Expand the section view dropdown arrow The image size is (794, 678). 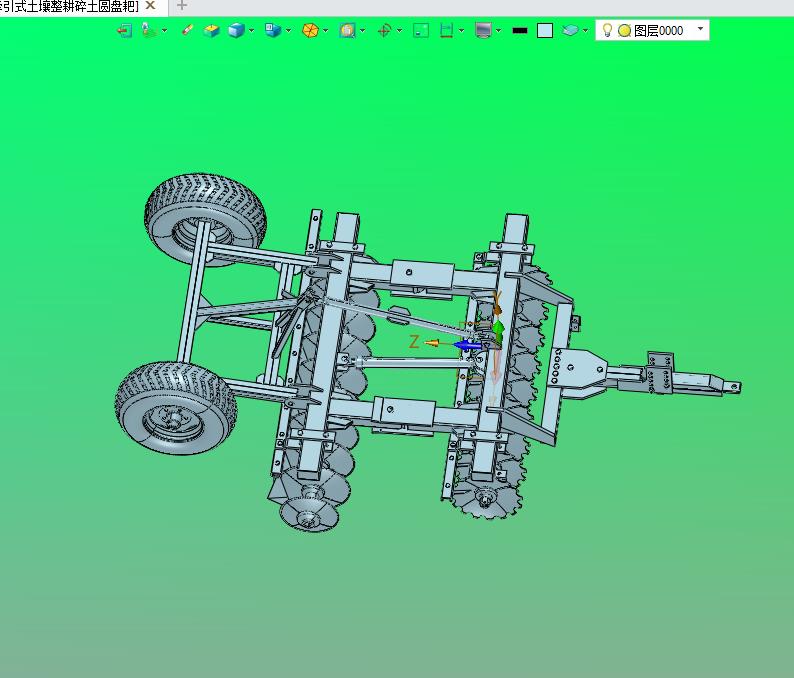coord(461,30)
